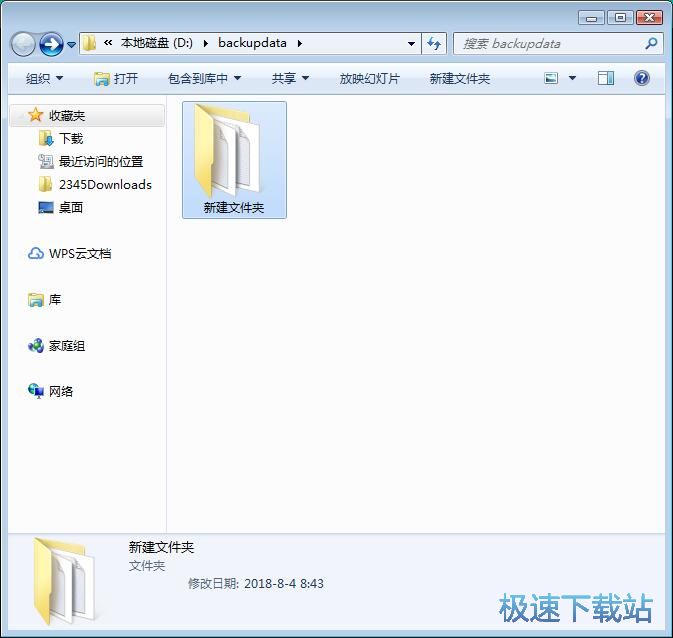Click the 收藏夹 star icon
The width and height of the screenshot is (673, 638).
point(35,115)
